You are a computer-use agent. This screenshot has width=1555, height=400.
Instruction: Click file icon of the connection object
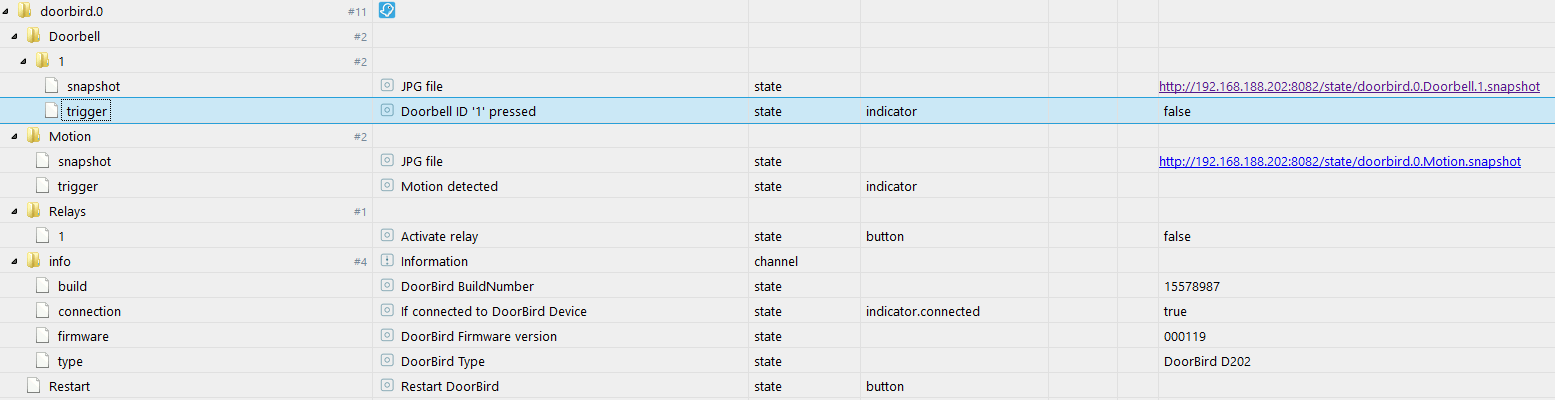(42, 311)
